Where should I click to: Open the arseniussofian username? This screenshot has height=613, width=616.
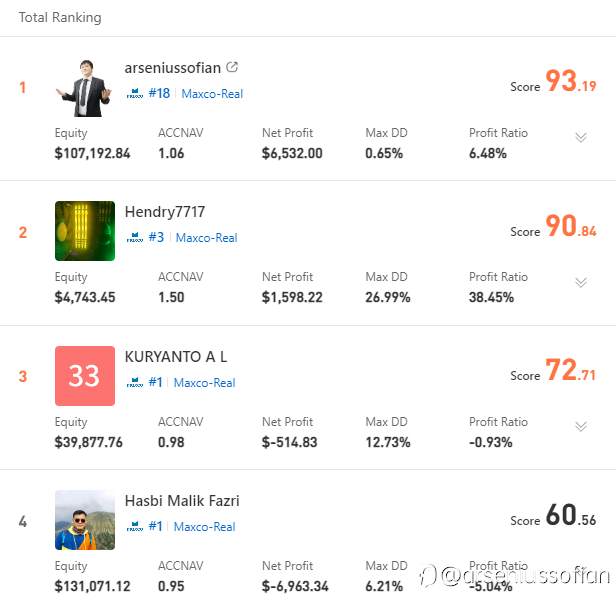(x=172, y=68)
